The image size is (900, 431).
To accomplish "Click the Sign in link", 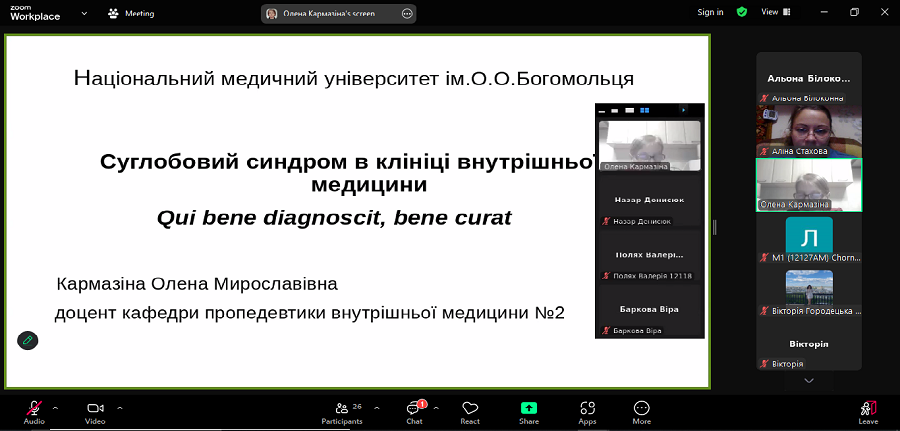I will [x=710, y=12].
